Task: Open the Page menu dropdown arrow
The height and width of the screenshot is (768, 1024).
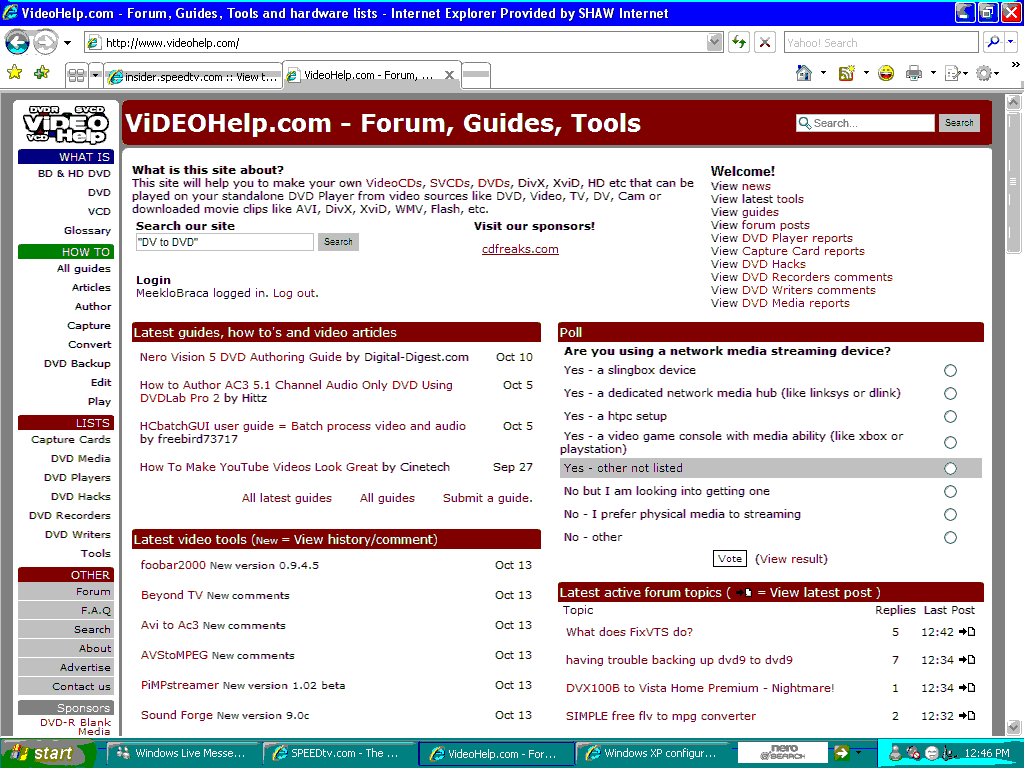Action: pos(965,73)
